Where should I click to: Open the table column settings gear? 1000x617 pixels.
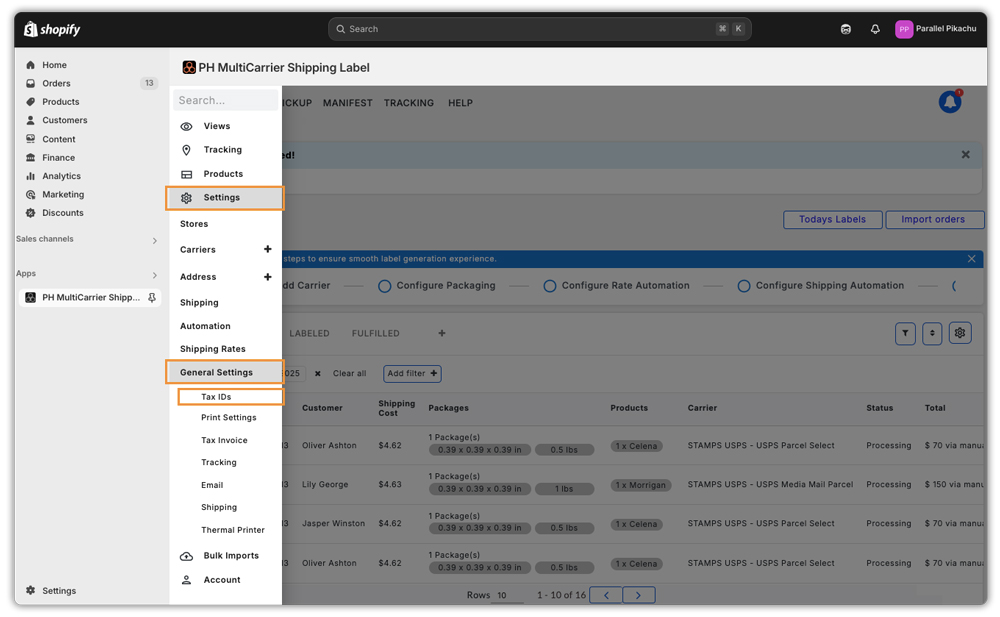coord(960,333)
